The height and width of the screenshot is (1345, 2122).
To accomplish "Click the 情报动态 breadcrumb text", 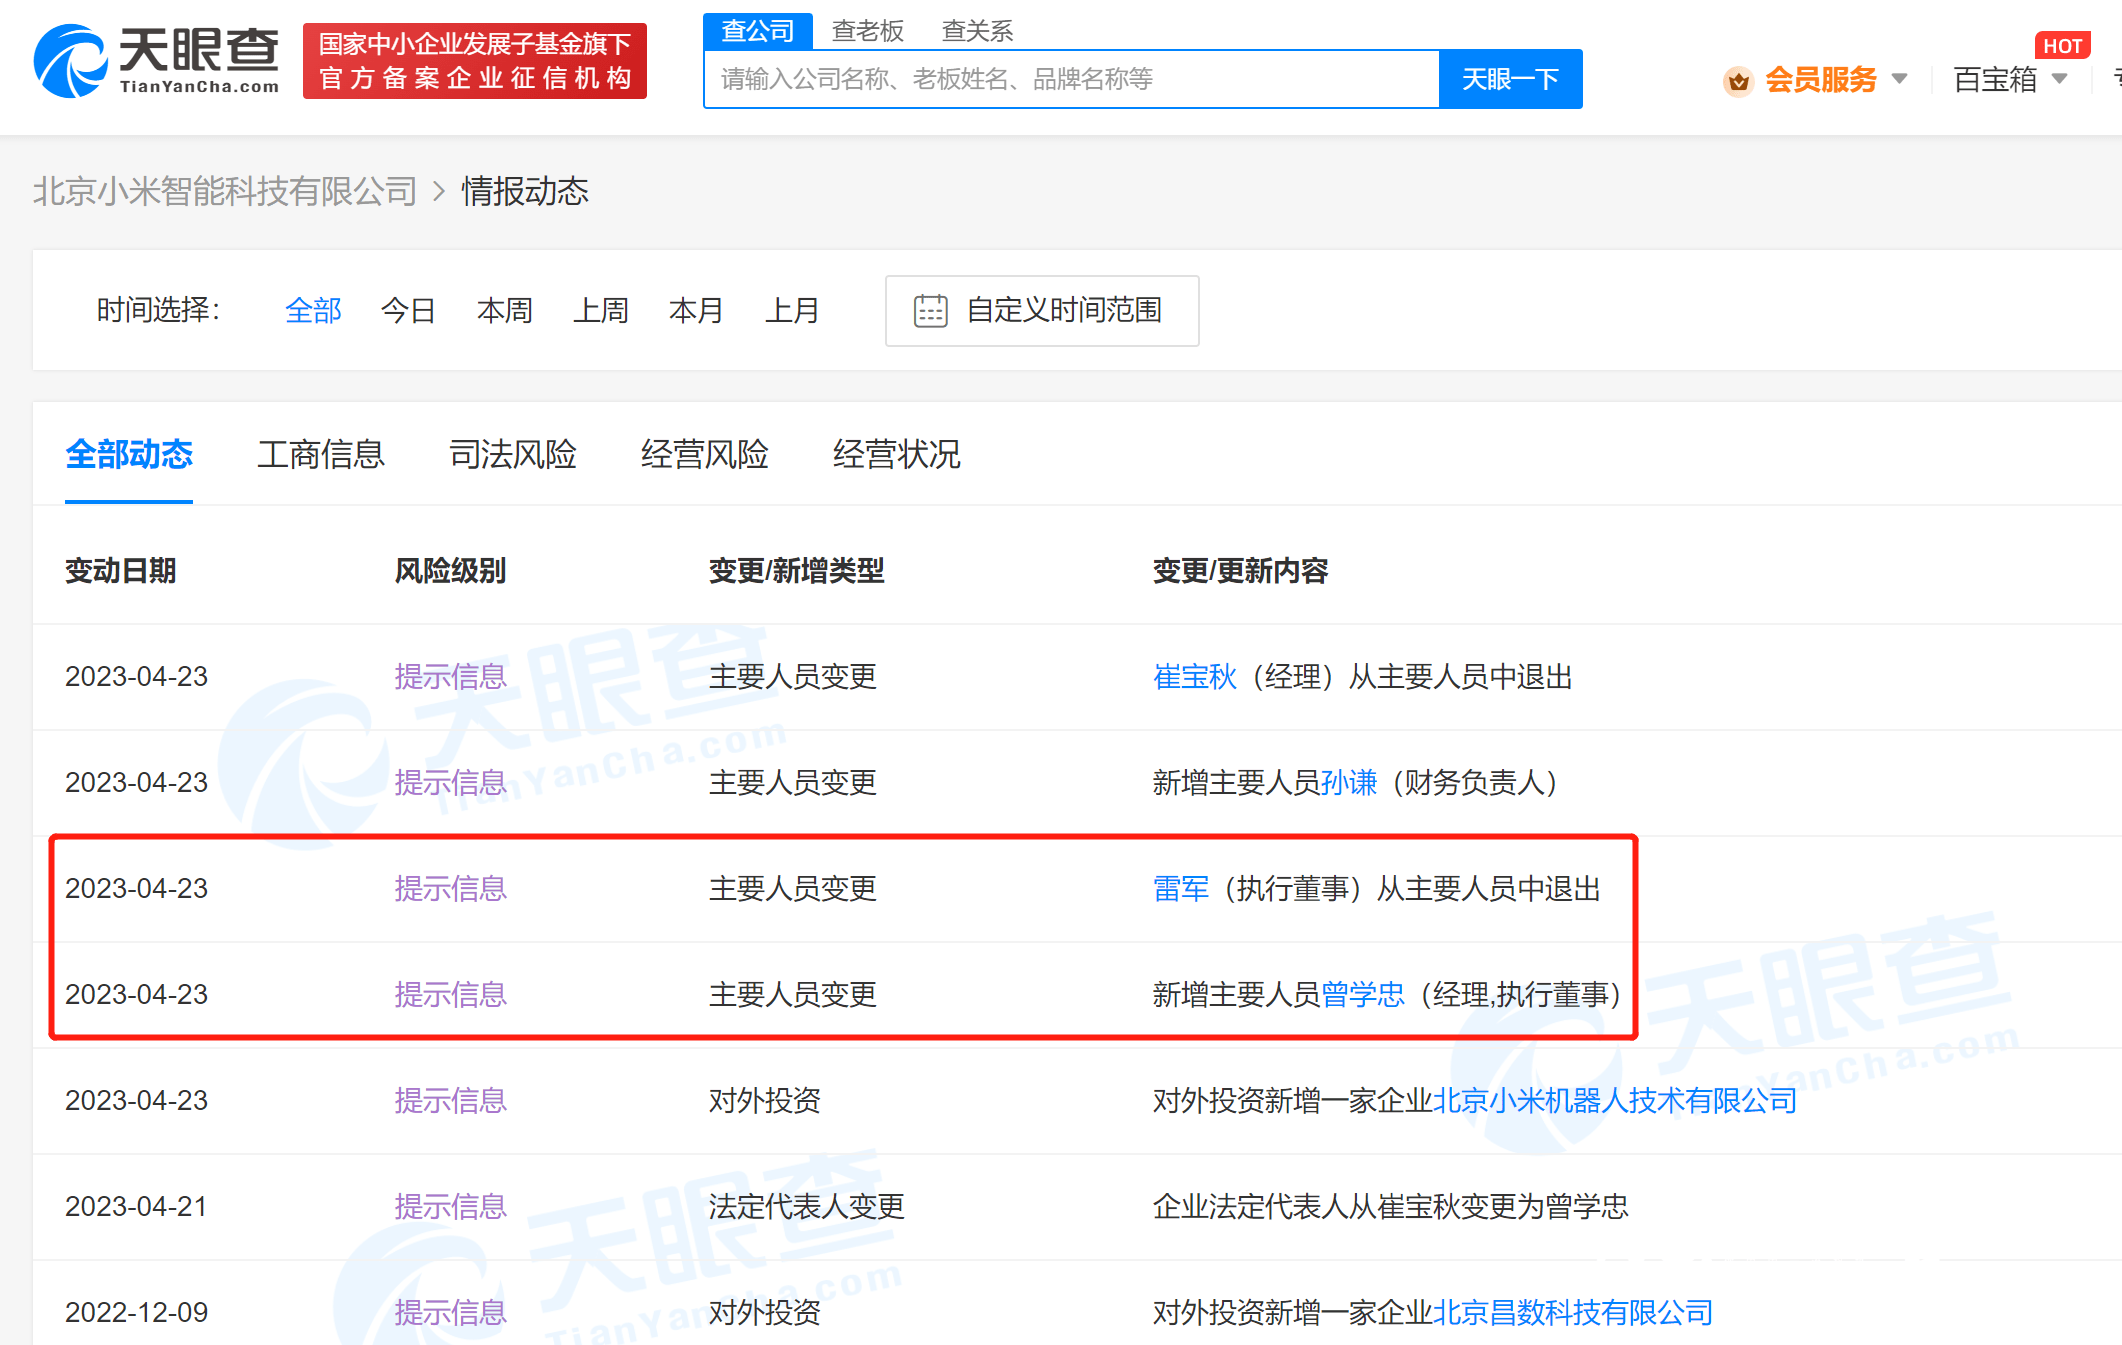I will 525,191.
